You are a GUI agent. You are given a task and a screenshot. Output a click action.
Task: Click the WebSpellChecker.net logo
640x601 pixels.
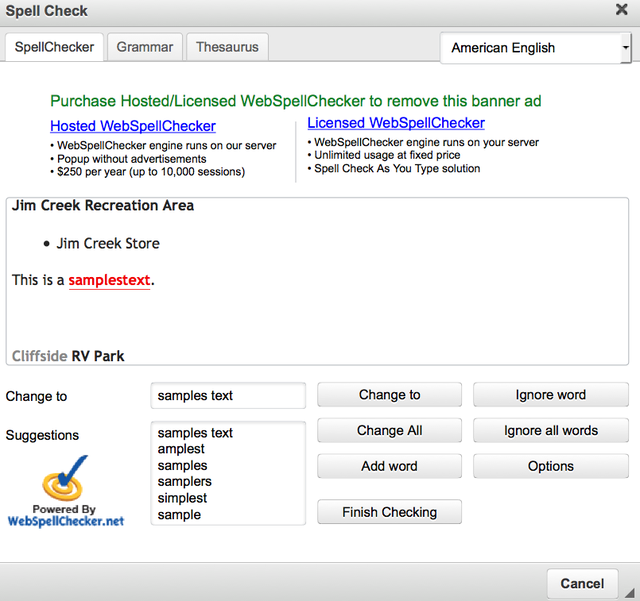(x=66, y=492)
